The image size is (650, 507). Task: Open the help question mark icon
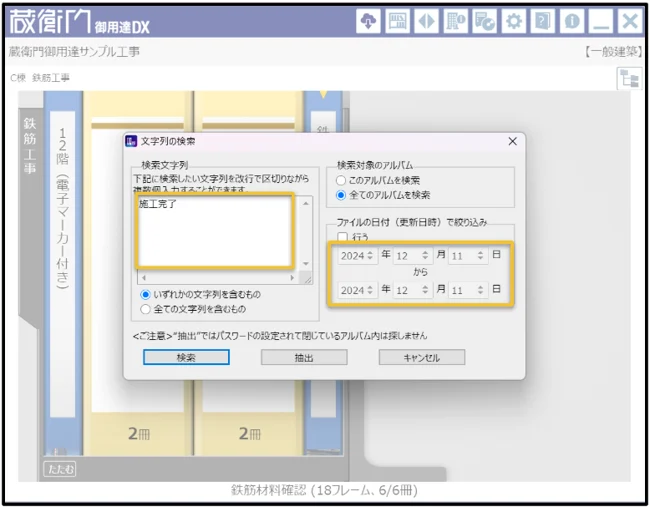pyautogui.click(x=542, y=21)
